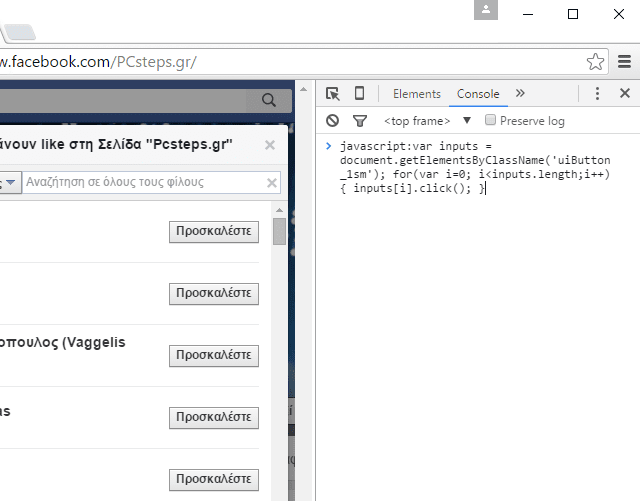This screenshot has width=640, height=501.
Task: Open the friend filter dropdown arrow
Action: [x=11, y=182]
